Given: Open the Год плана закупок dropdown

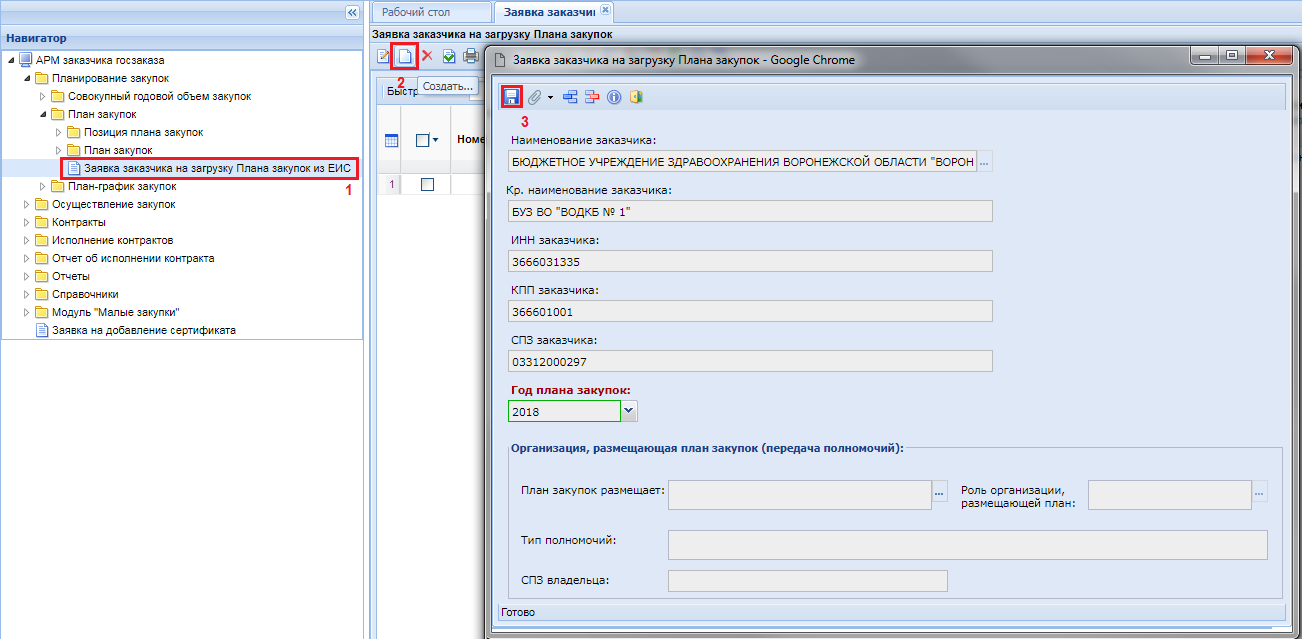Looking at the screenshot, I should pyautogui.click(x=629, y=411).
